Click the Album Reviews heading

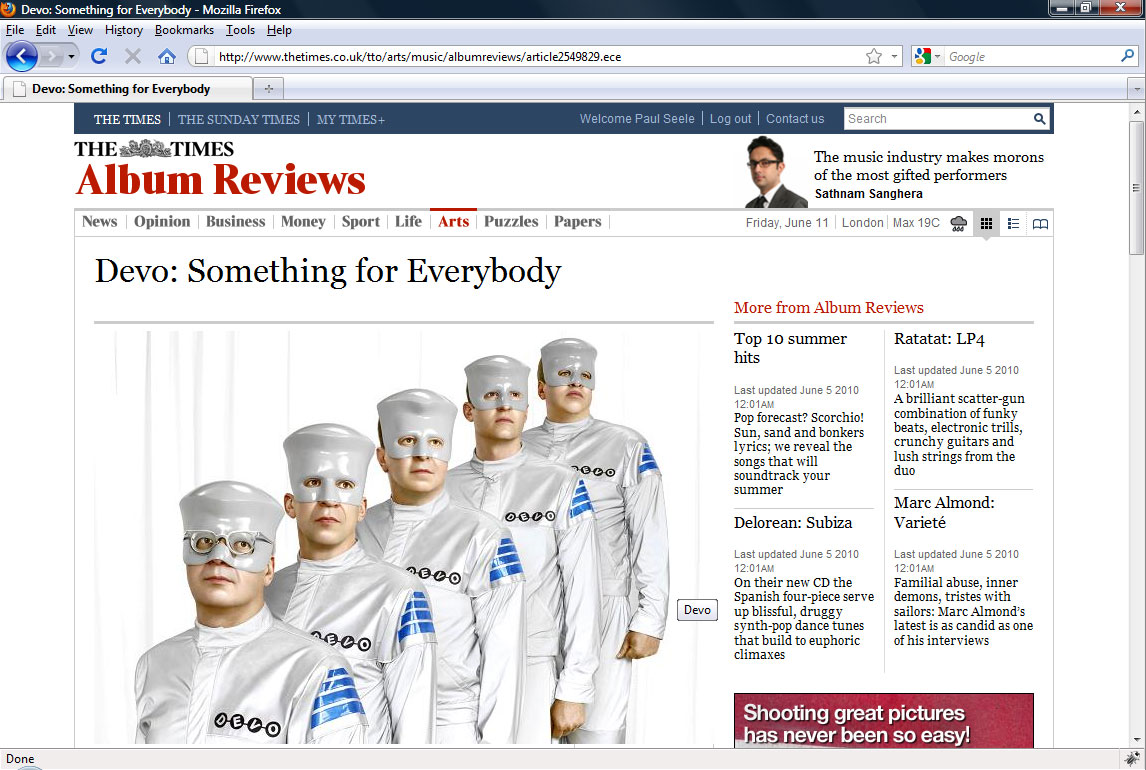point(220,180)
